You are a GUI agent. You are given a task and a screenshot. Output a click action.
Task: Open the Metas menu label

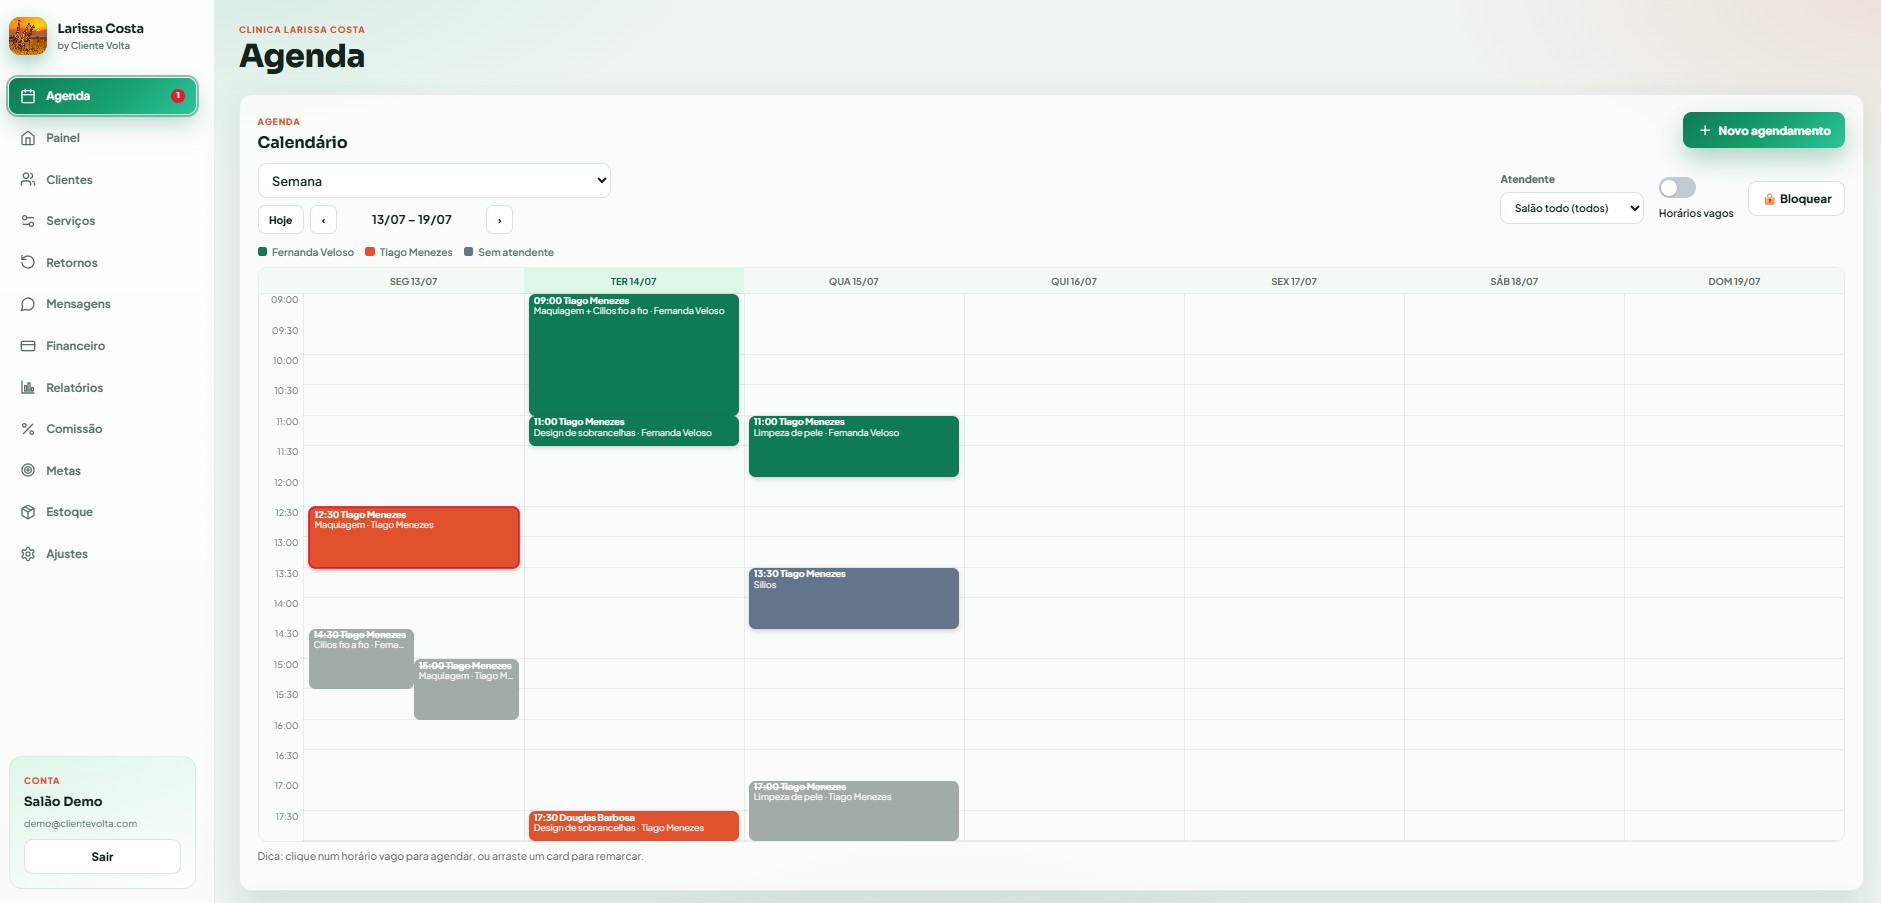click(63, 471)
